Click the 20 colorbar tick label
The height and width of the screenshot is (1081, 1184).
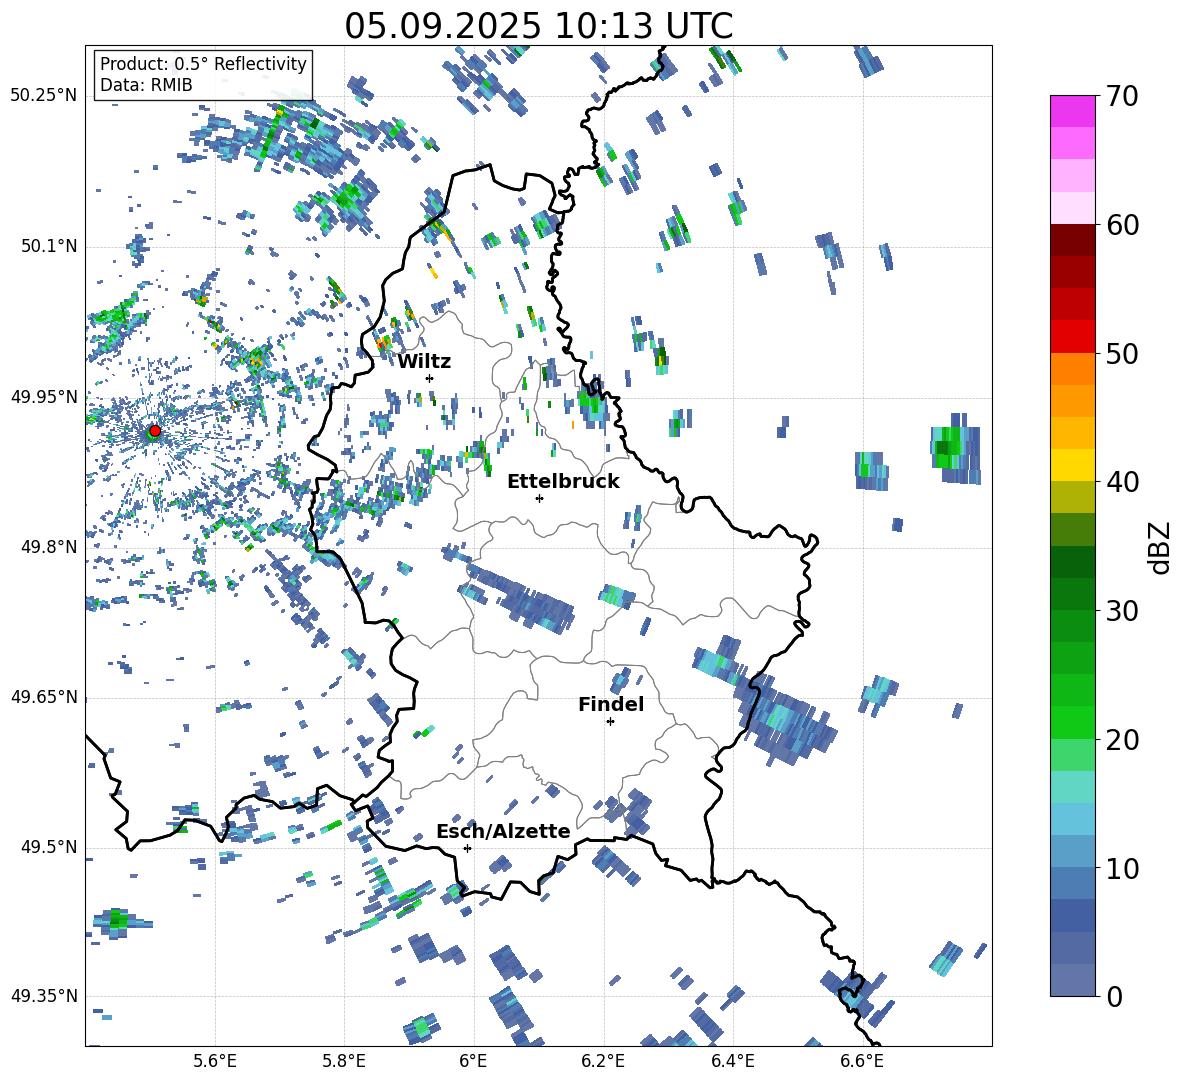[1122, 740]
